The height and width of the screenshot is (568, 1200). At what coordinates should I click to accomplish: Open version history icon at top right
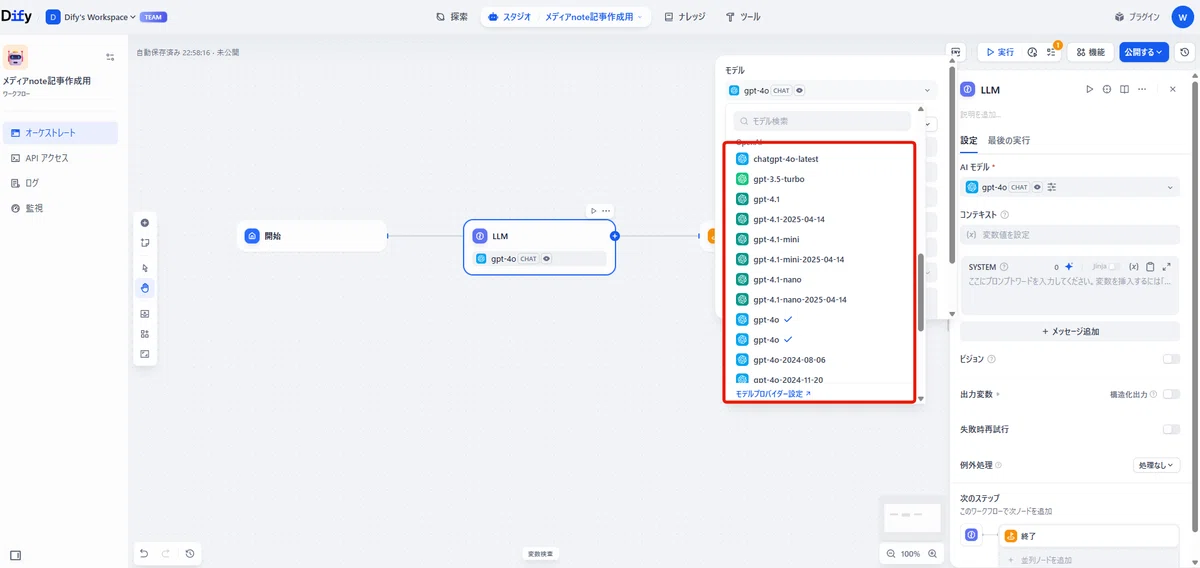point(1185,52)
